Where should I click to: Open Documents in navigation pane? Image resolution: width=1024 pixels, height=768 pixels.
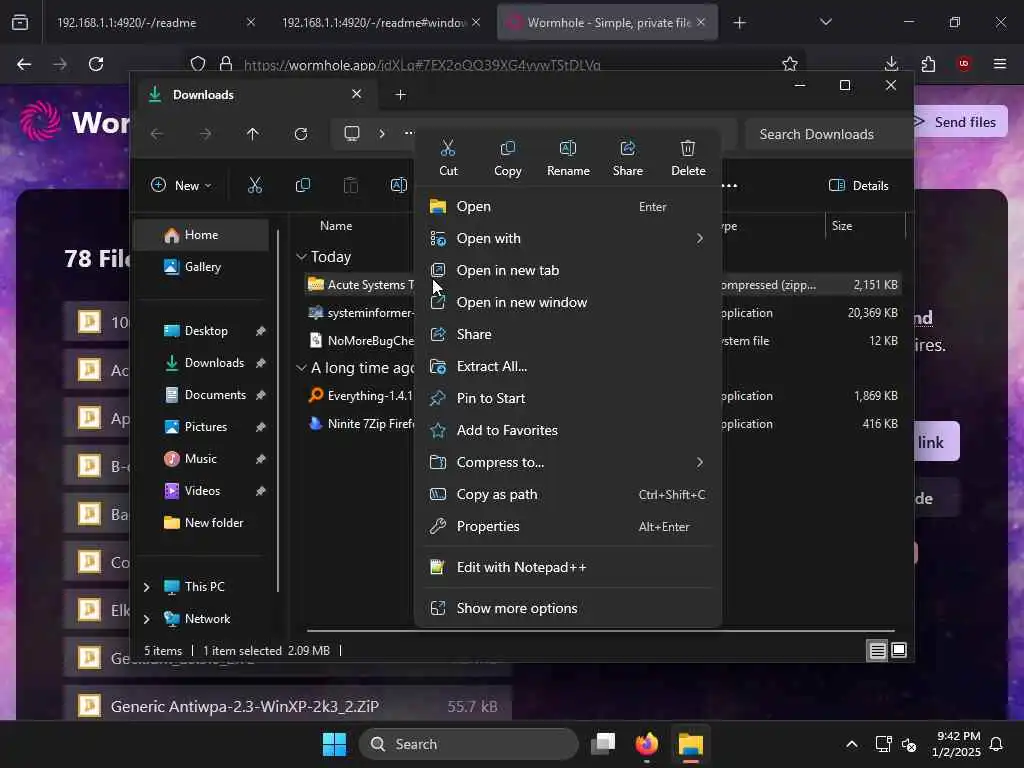coord(201,395)
